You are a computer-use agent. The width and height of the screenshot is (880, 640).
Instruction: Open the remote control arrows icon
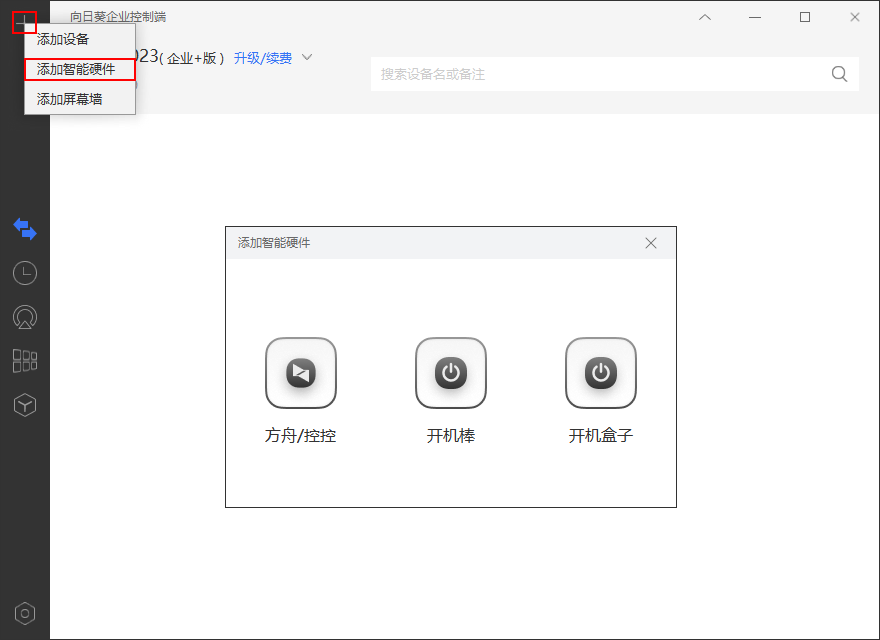(x=25, y=229)
